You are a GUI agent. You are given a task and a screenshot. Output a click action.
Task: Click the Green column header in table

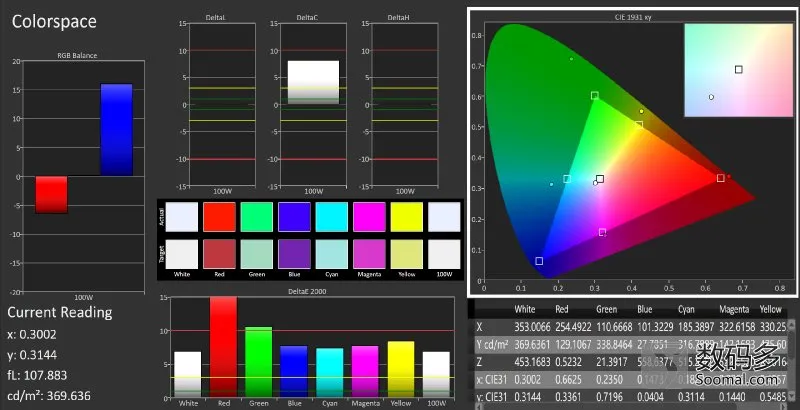[x=607, y=309]
